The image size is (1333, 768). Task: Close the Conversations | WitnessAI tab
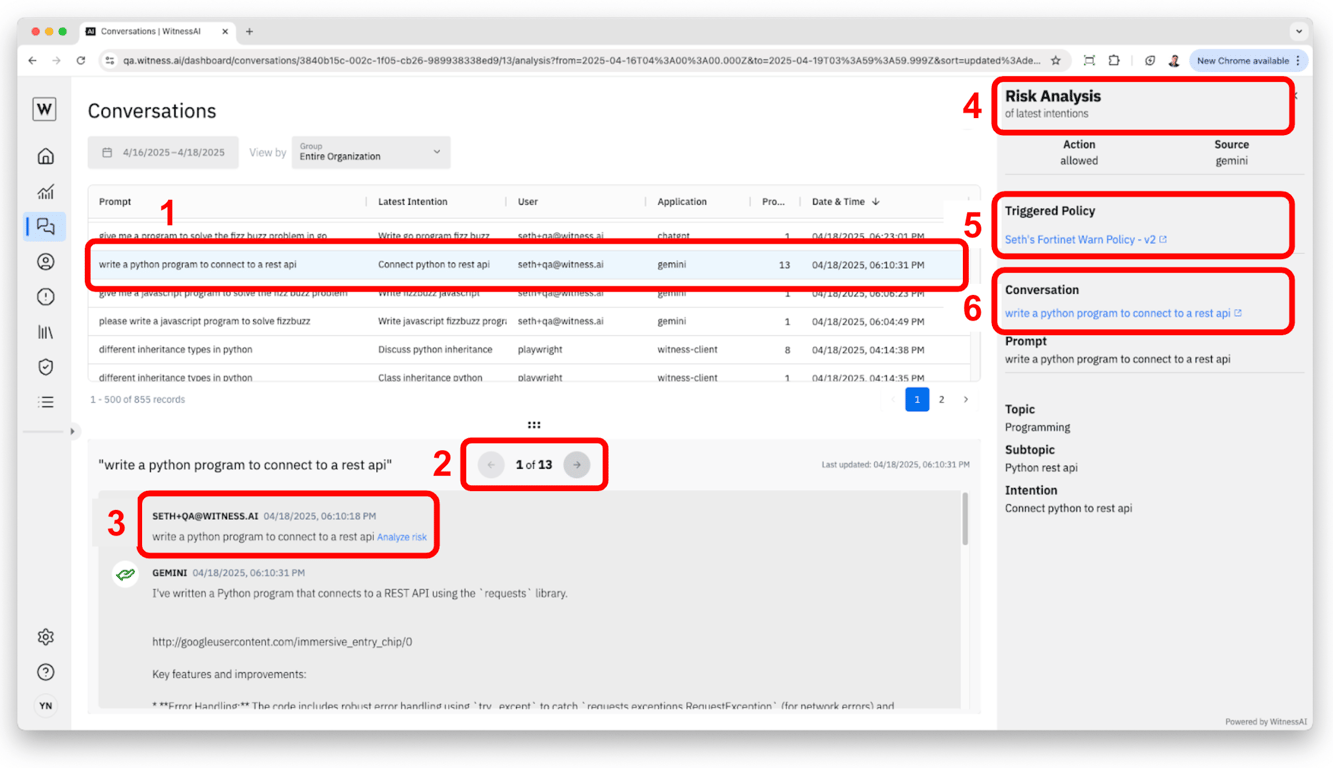(x=225, y=31)
